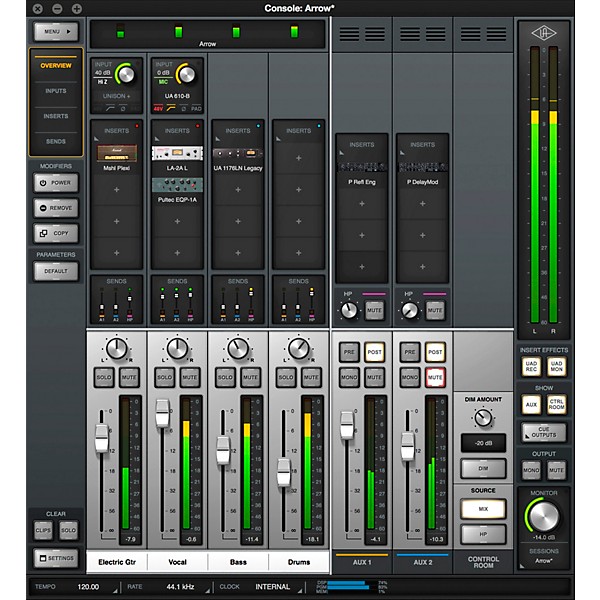Mute the Vocal channel
This screenshot has height=600, width=600.
pos(190,377)
